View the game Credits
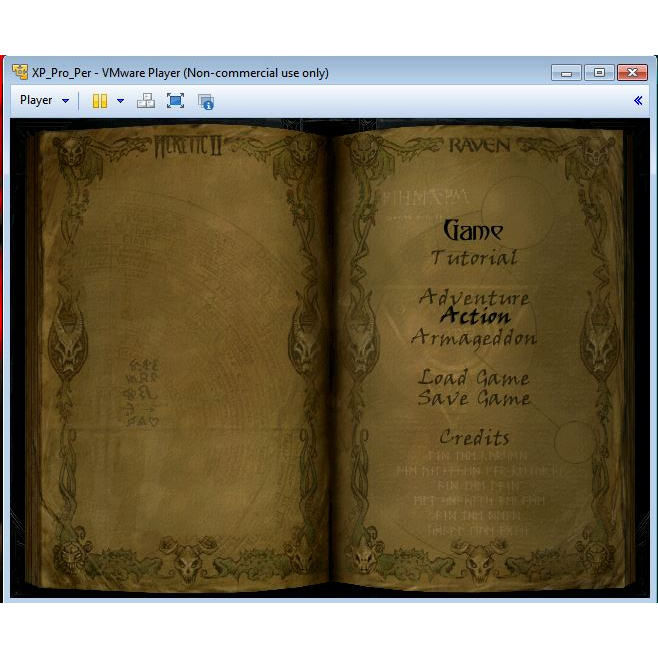This screenshot has height=658, width=658. click(474, 438)
